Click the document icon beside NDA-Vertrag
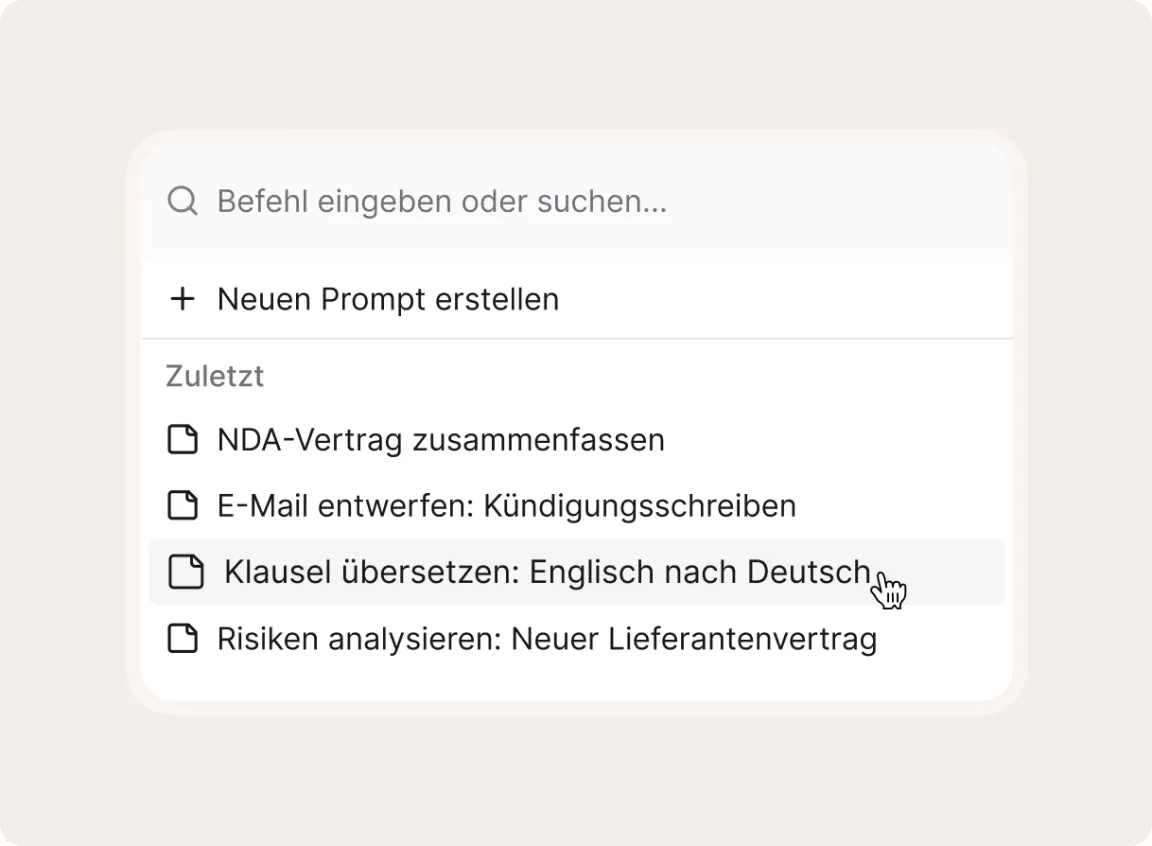The height and width of the screenshot is (846, 1152). click(182, 439)
